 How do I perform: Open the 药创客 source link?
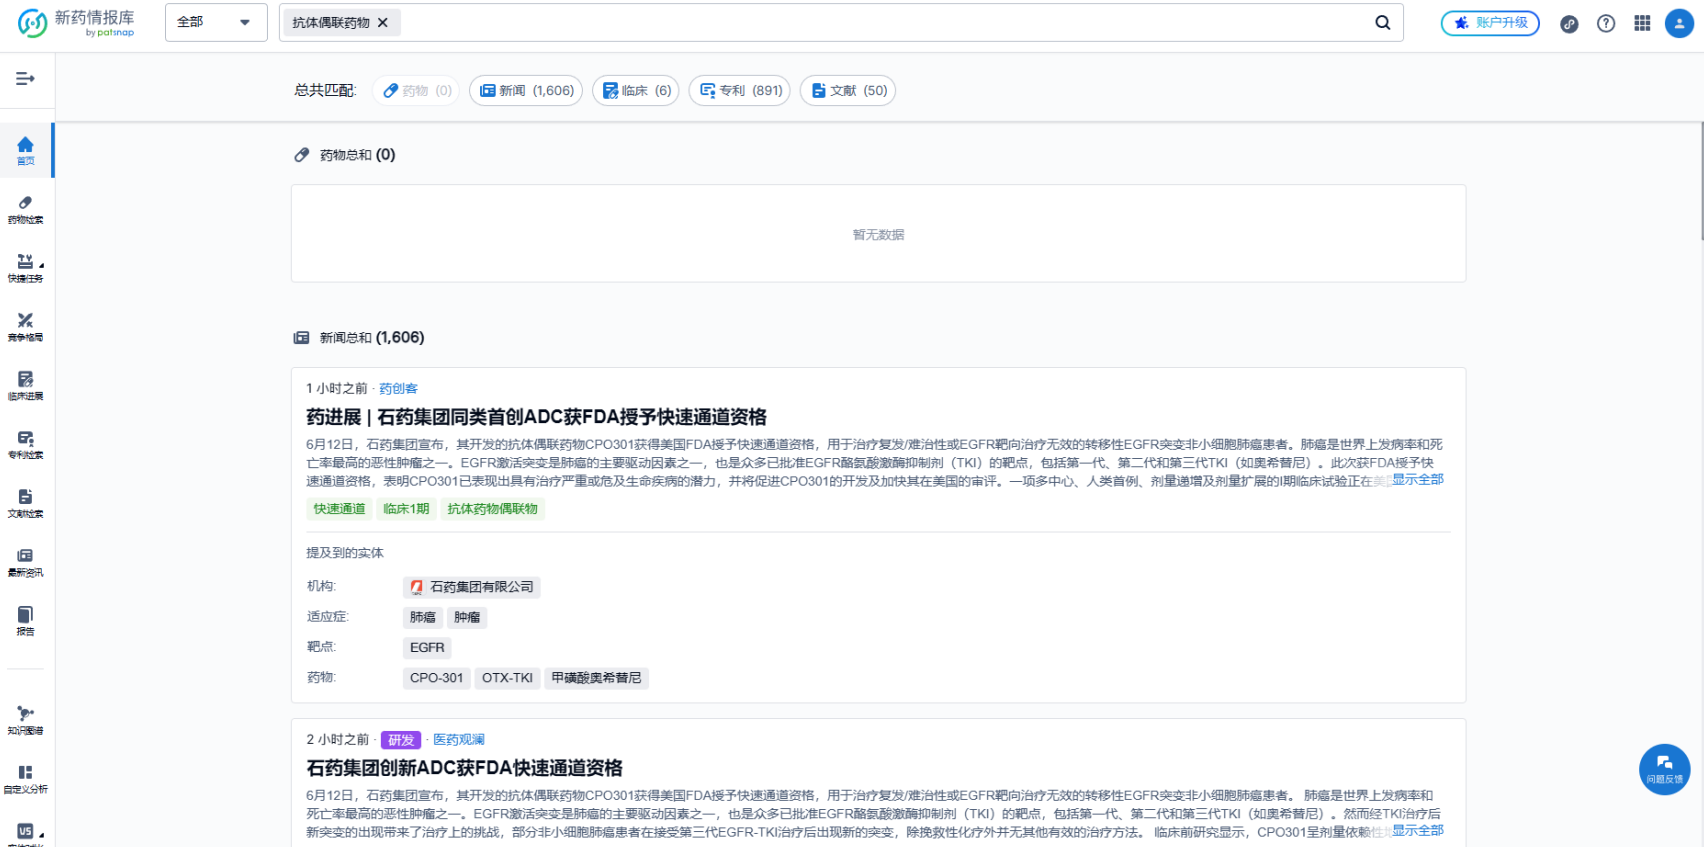click(398, 389)
